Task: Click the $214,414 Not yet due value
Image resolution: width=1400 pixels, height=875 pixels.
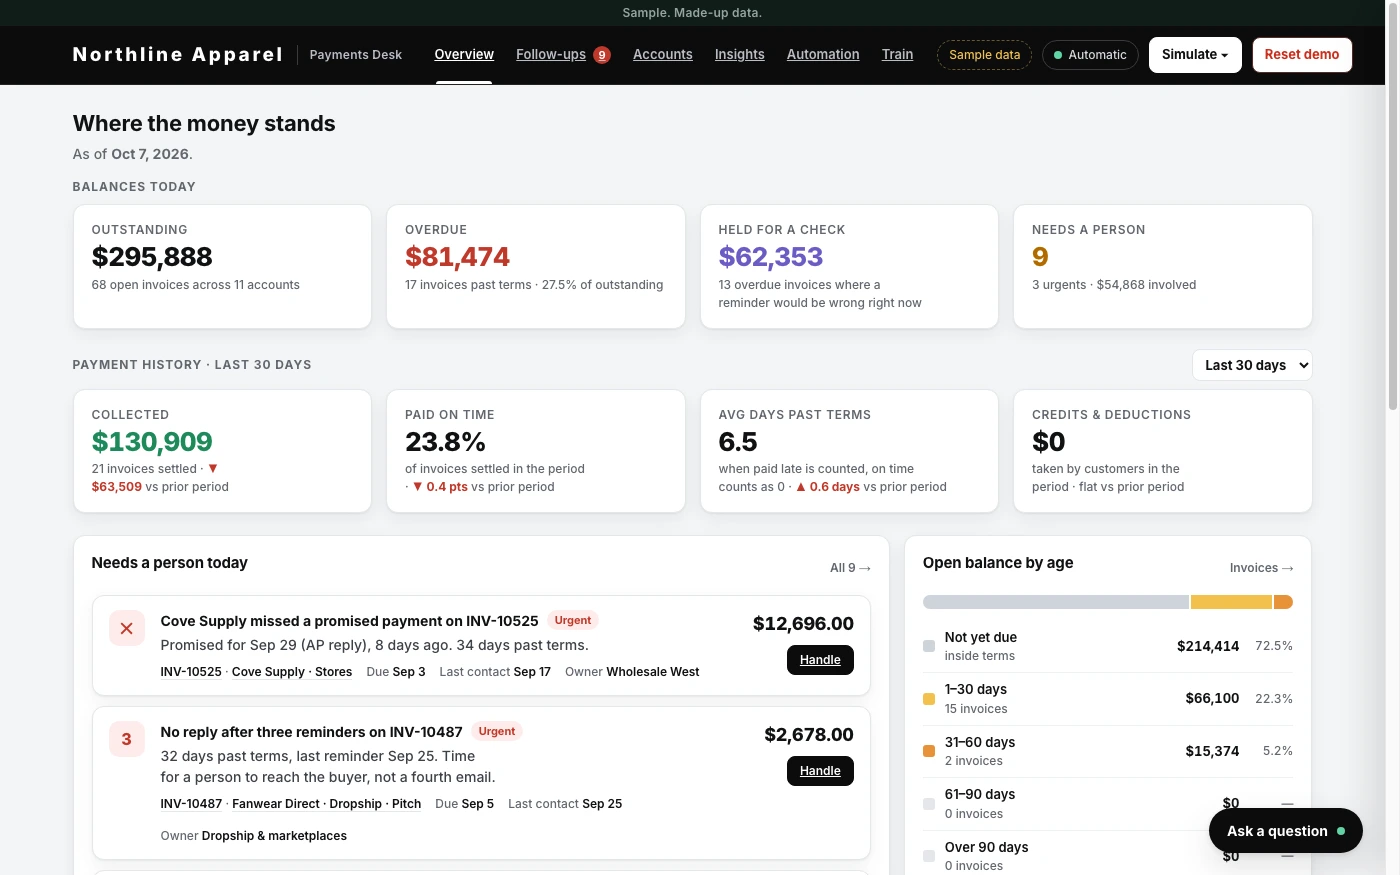Action: tap(1208, 646)
